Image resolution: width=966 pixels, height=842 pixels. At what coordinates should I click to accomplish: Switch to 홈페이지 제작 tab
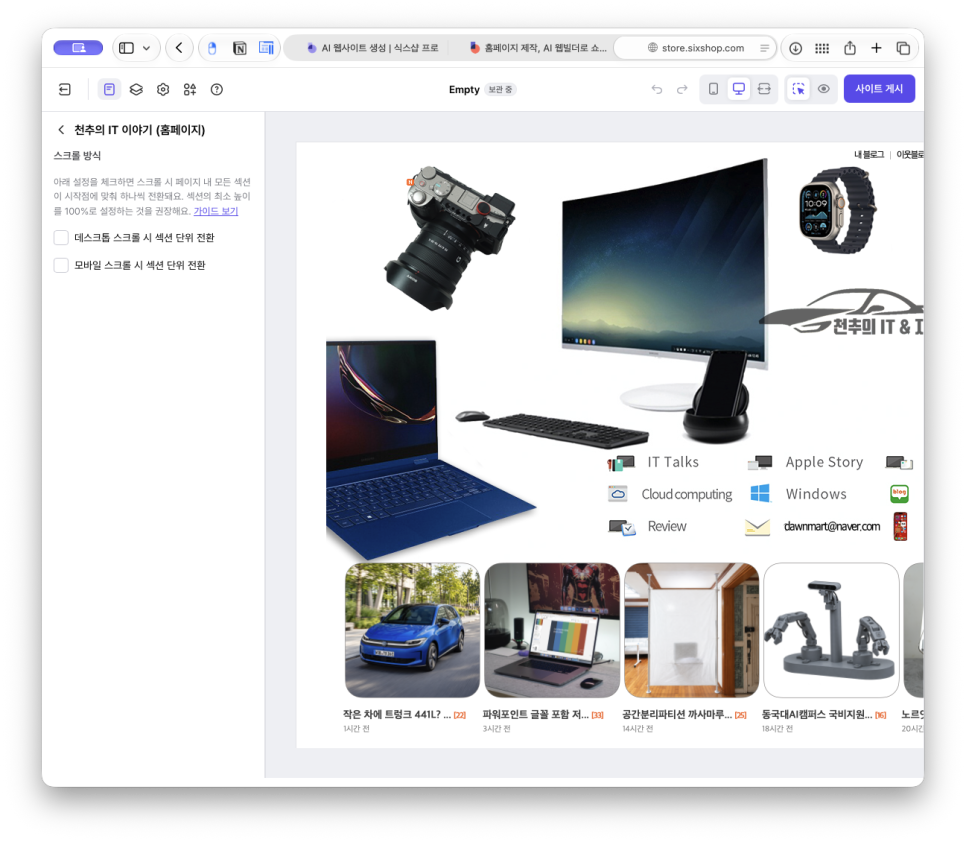pos(538,48)
